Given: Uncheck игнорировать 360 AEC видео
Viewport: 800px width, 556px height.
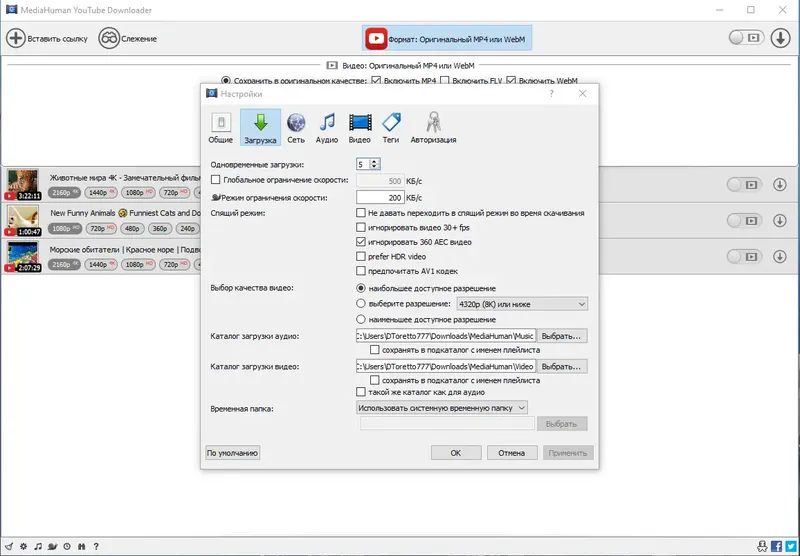Looking at the screenshot, I should tap(361, 241).
